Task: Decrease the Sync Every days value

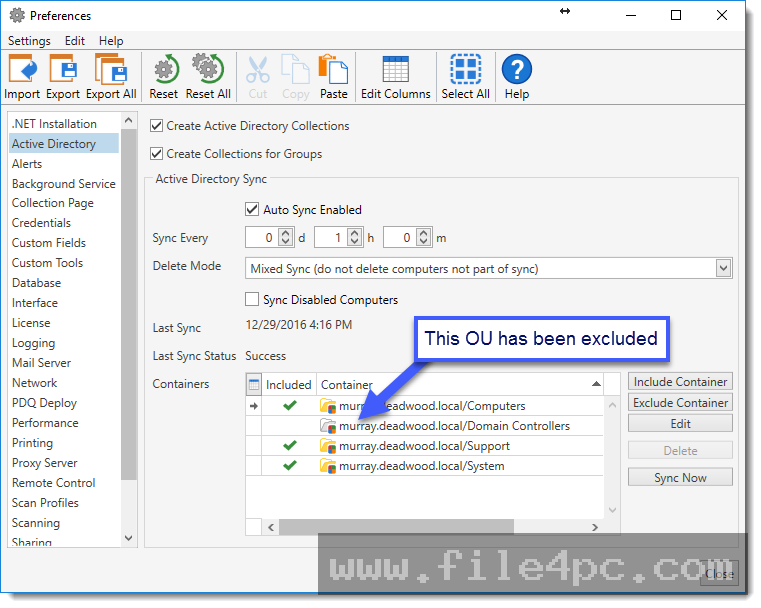Action: click(285, 242)
